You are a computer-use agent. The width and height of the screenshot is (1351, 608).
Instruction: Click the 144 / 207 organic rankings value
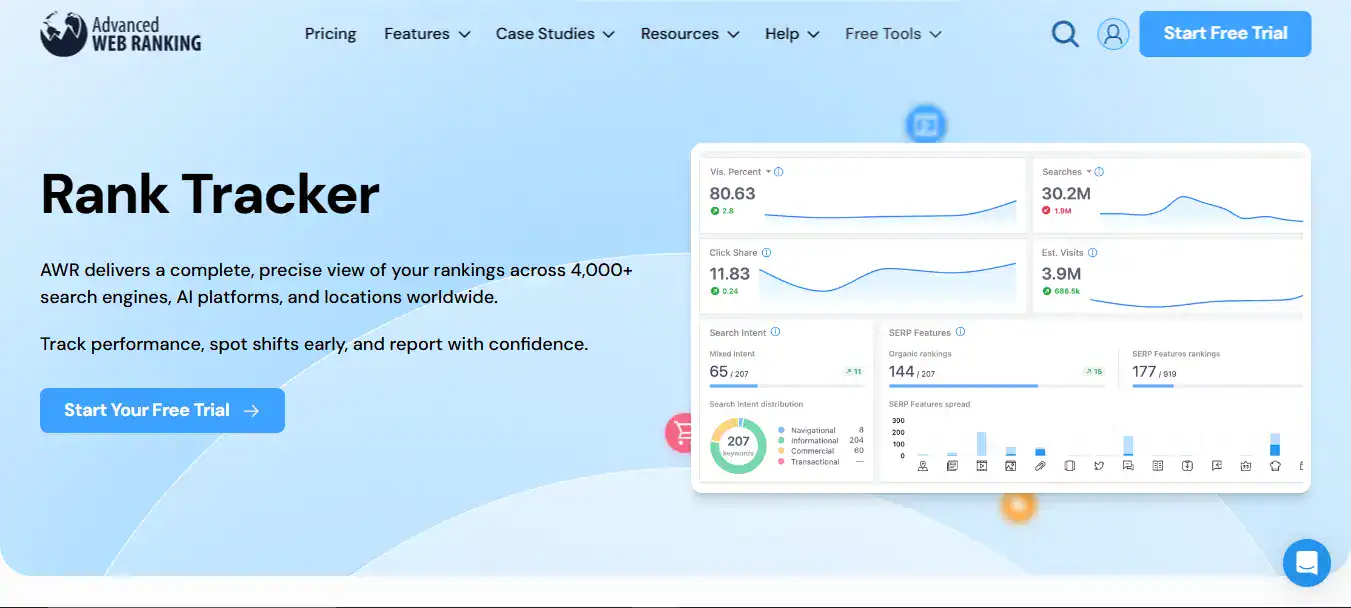pyautogui.click(x=912, y=372)
